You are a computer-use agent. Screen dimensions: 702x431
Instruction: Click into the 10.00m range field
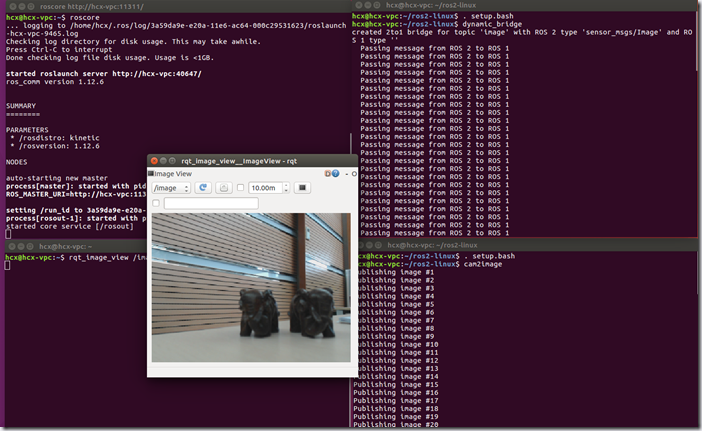(265, 188)
